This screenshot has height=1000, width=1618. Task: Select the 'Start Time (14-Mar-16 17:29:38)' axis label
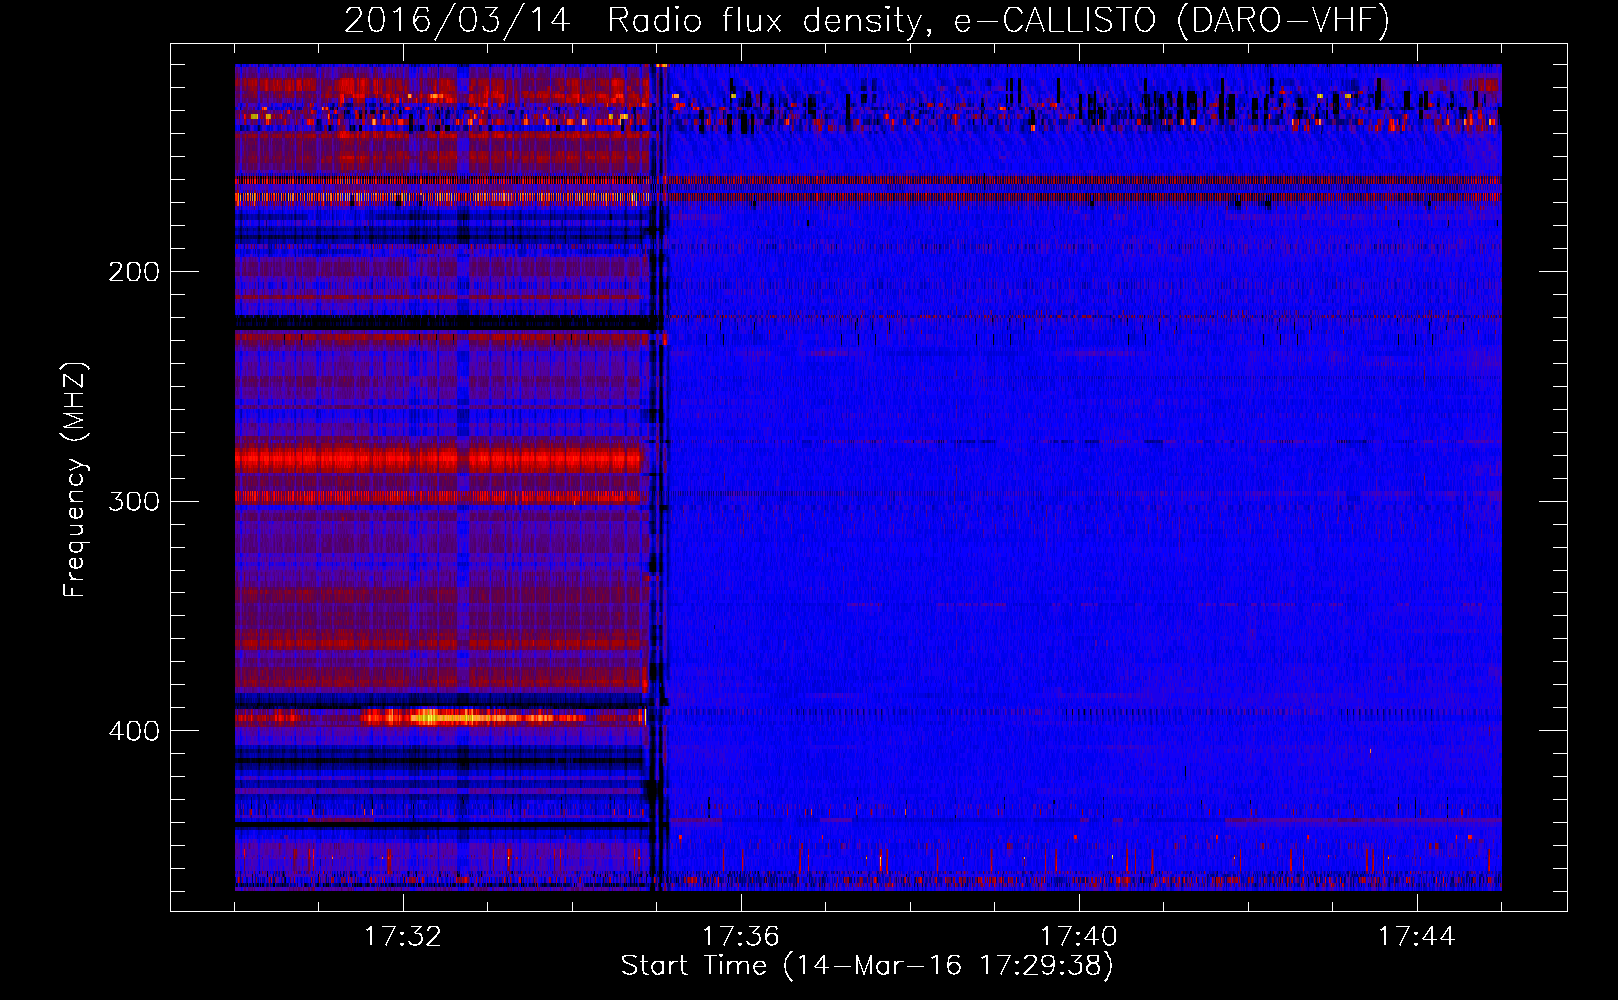867,966
